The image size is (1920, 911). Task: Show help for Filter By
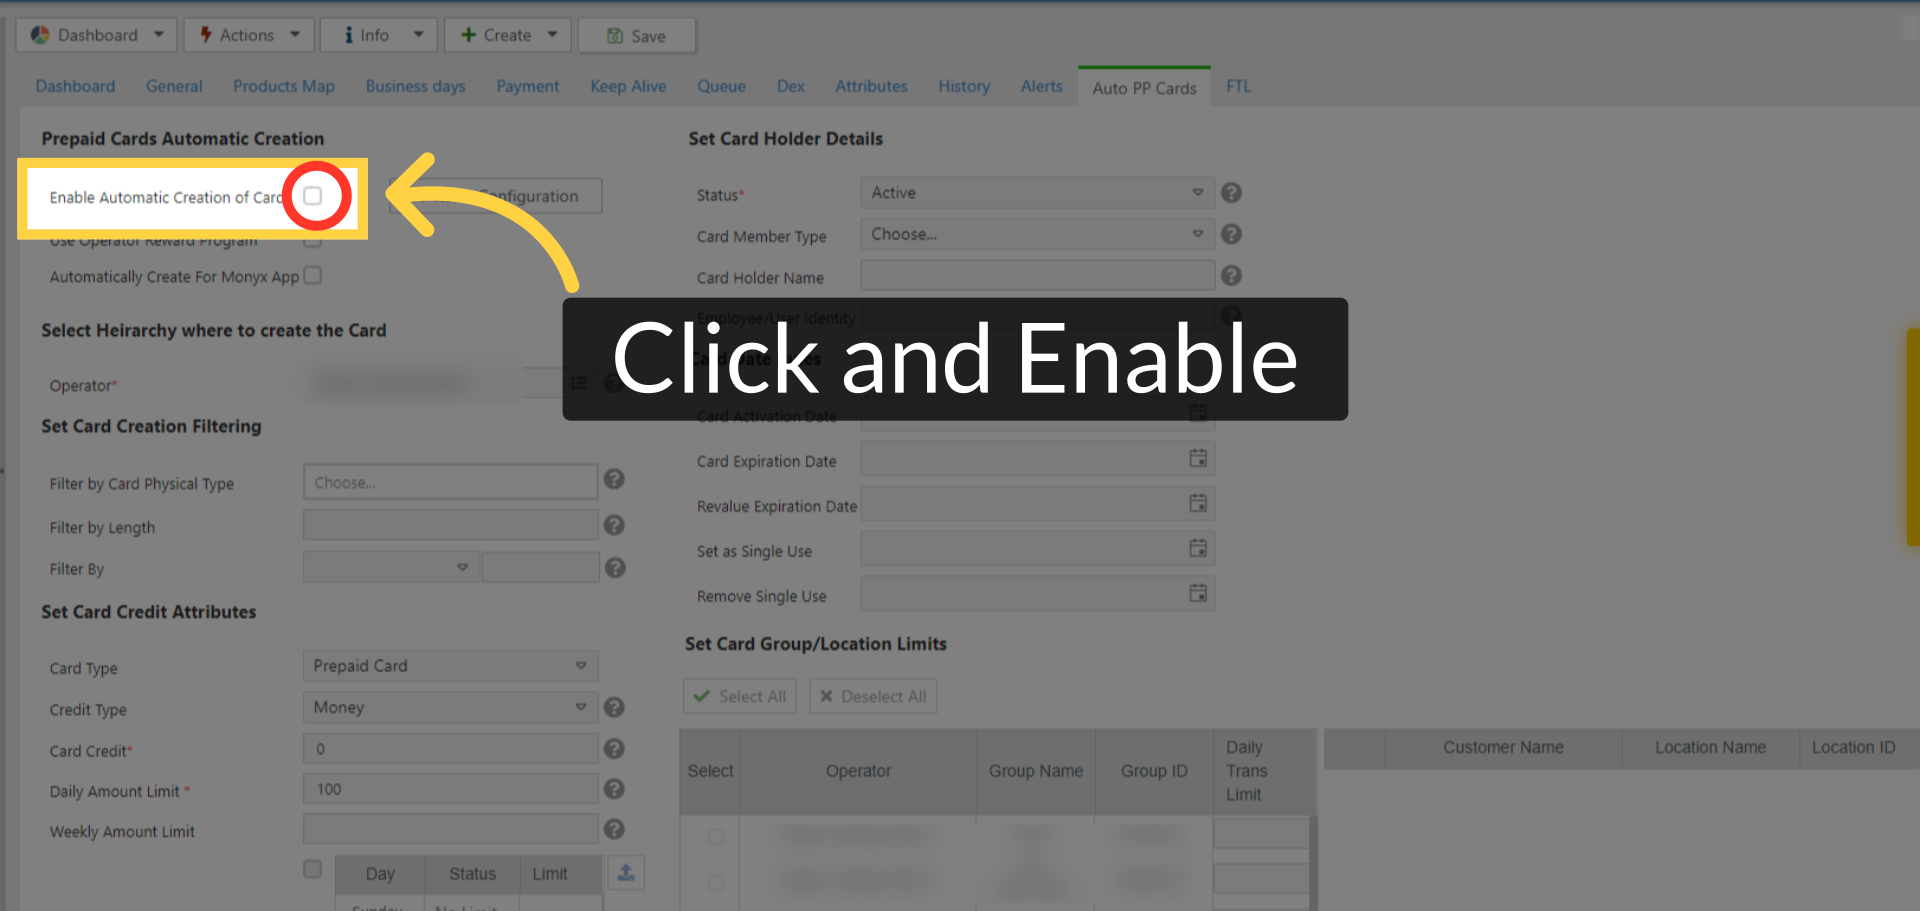click(616, 568)
